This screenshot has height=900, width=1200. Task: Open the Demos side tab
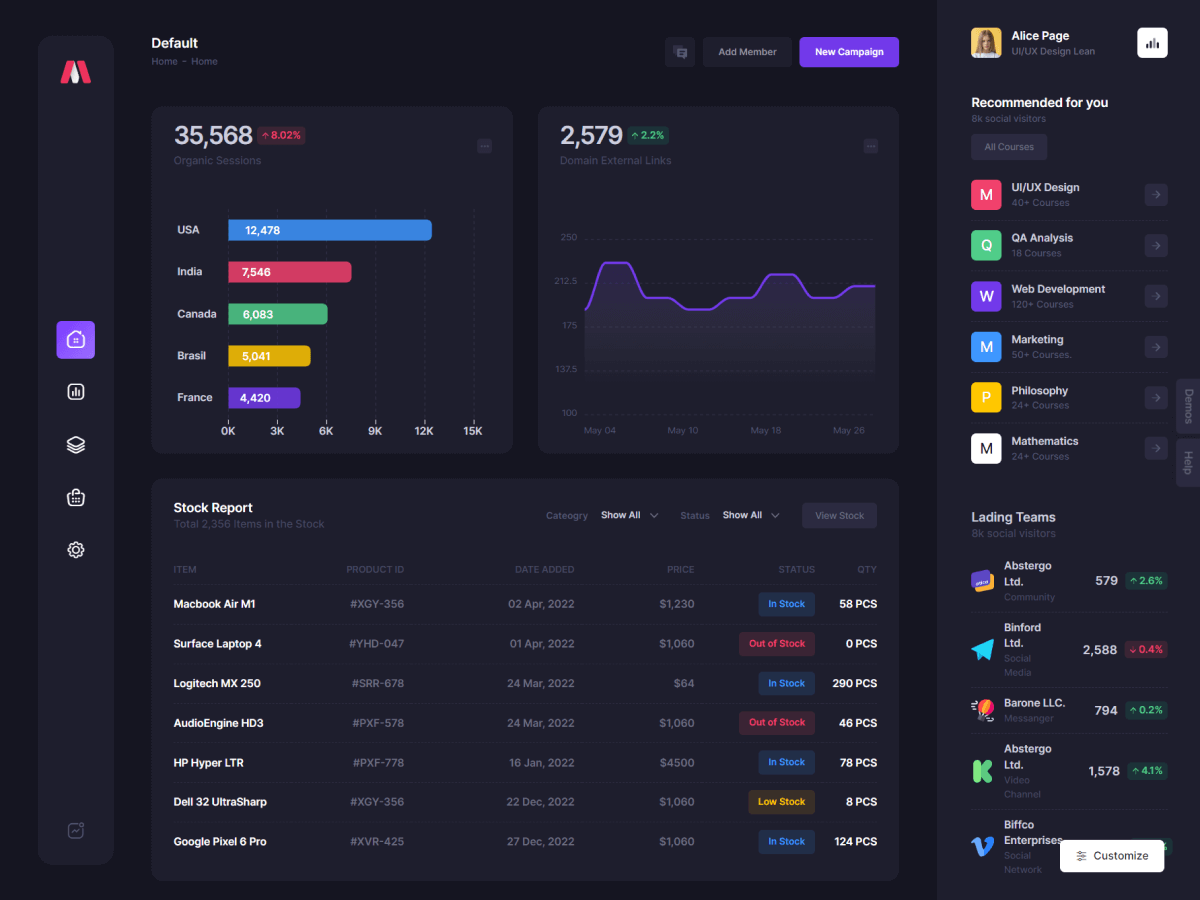(x=1188, y=406)
